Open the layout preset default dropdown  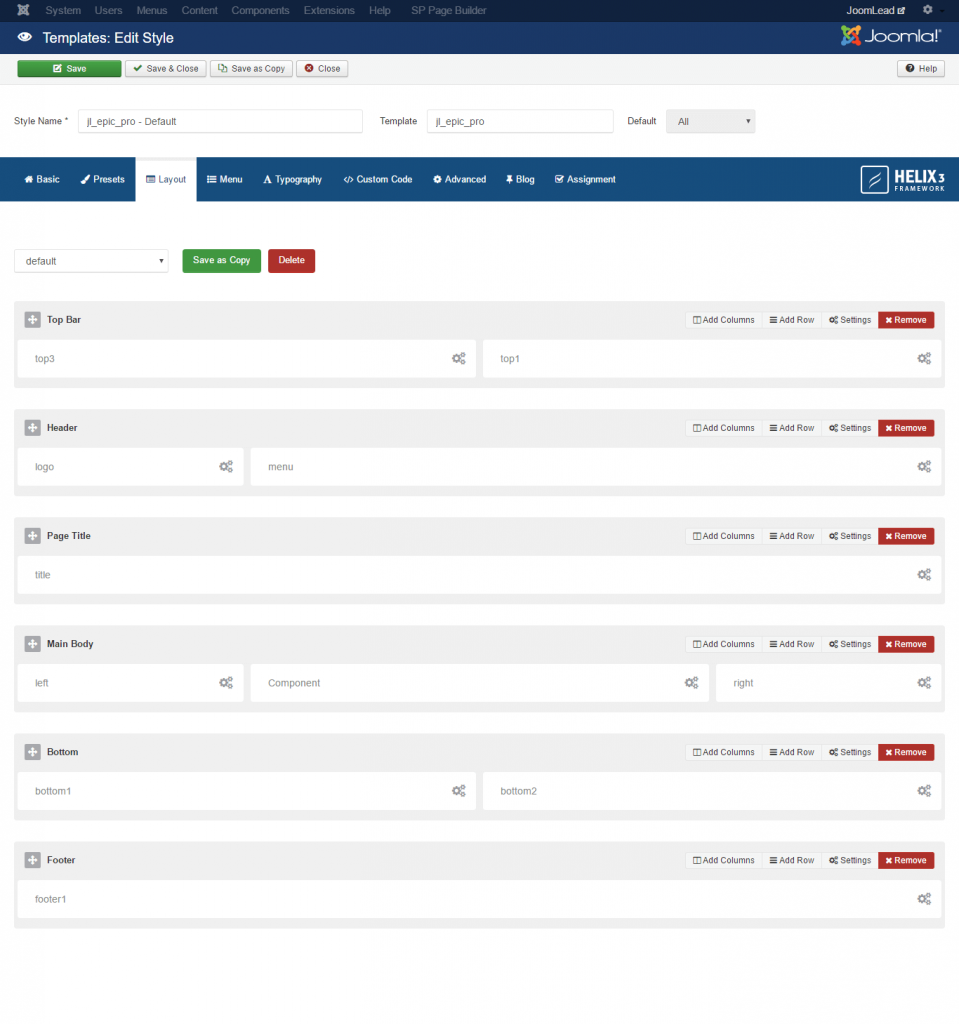90,260
